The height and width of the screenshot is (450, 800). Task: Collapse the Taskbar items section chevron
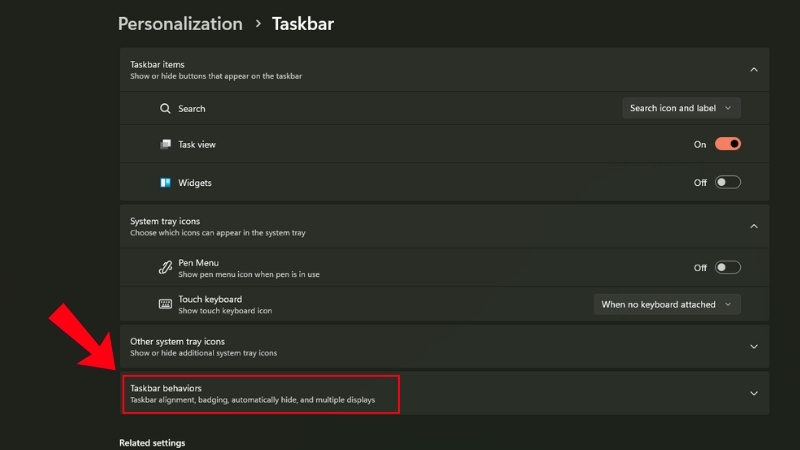point(754,69)
